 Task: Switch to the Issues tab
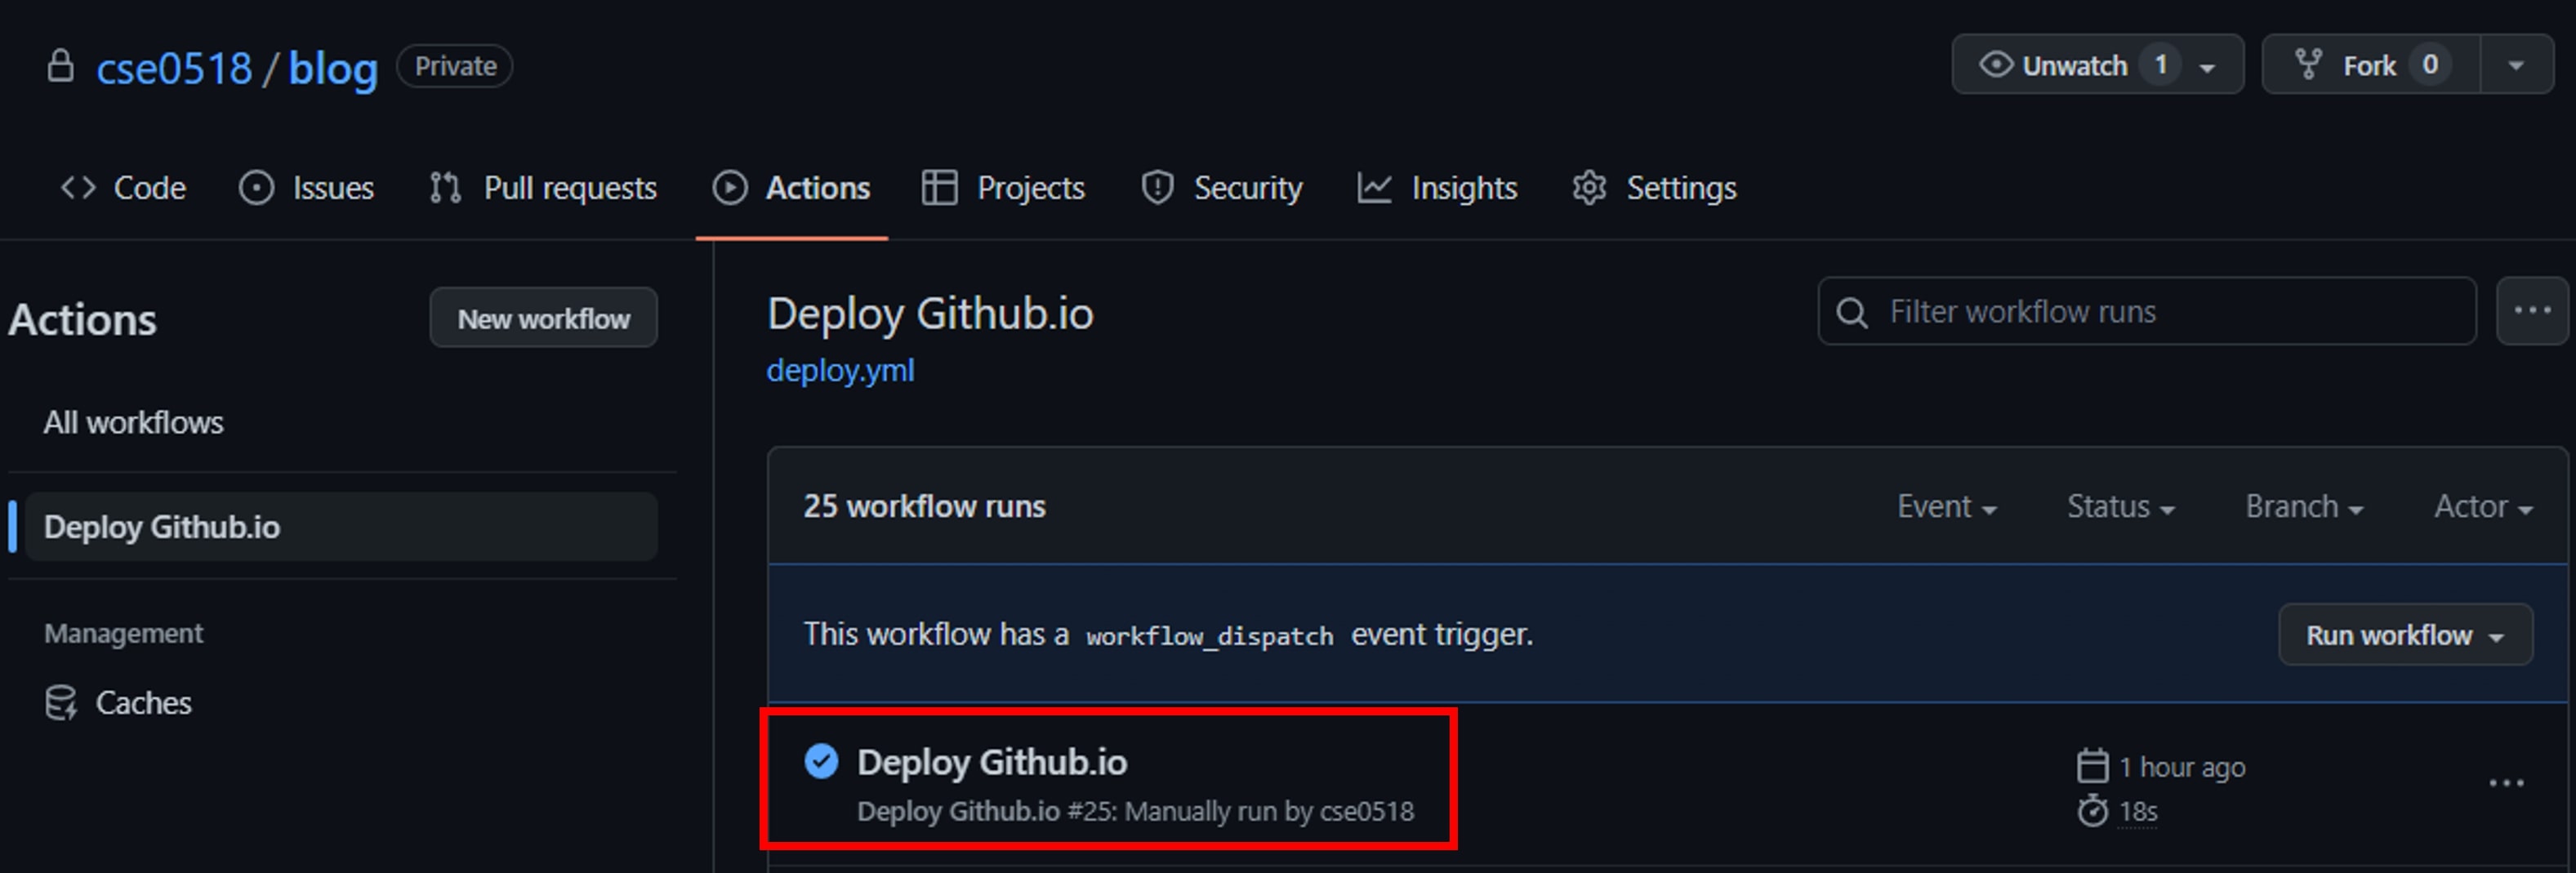pyautogui.click(x=306, y=188)
